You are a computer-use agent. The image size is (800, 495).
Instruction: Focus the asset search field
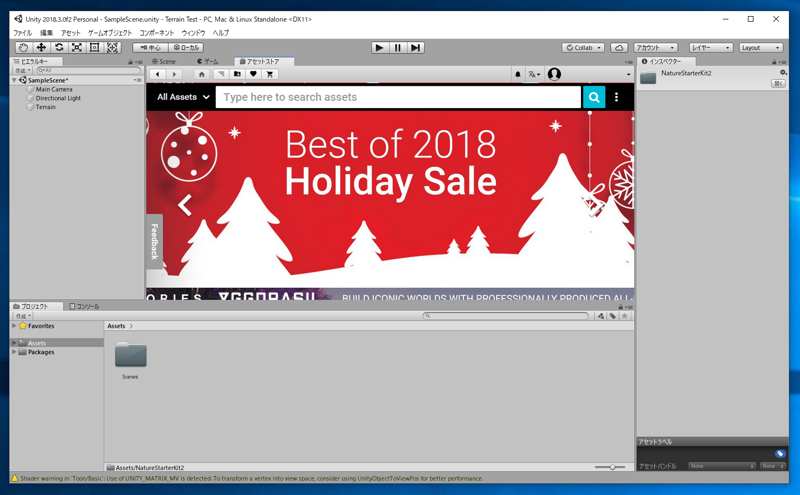(398, 97)
